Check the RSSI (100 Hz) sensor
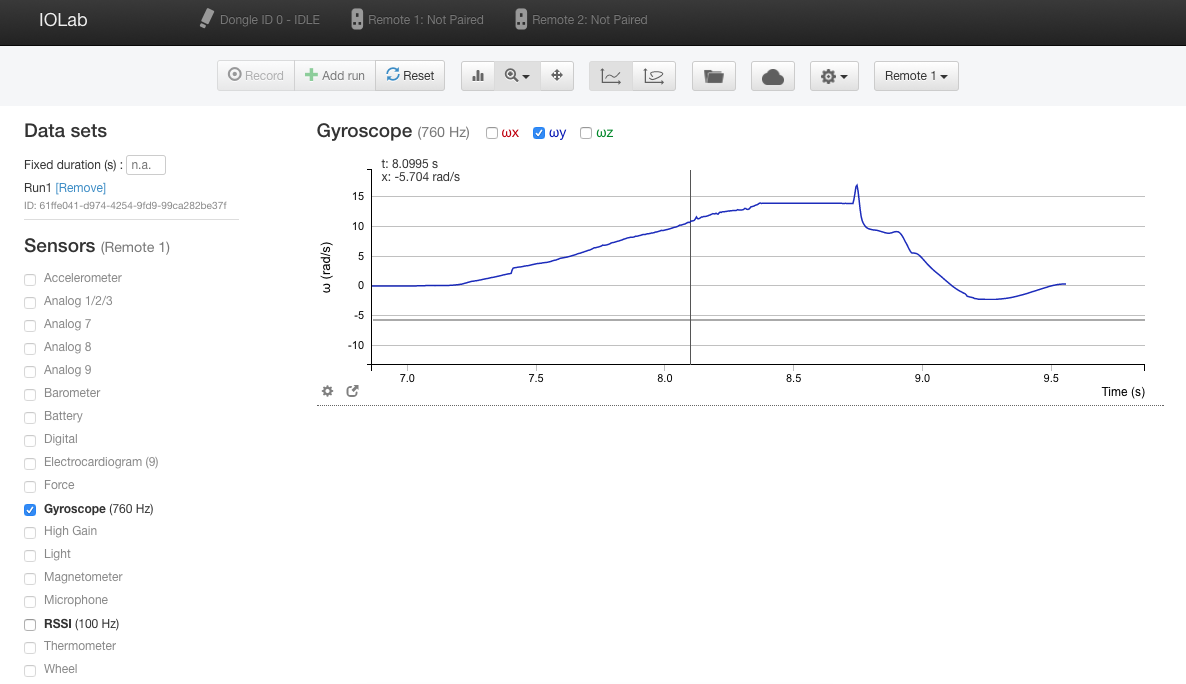This screenshot has width=1186, height=684. point(30,625)
